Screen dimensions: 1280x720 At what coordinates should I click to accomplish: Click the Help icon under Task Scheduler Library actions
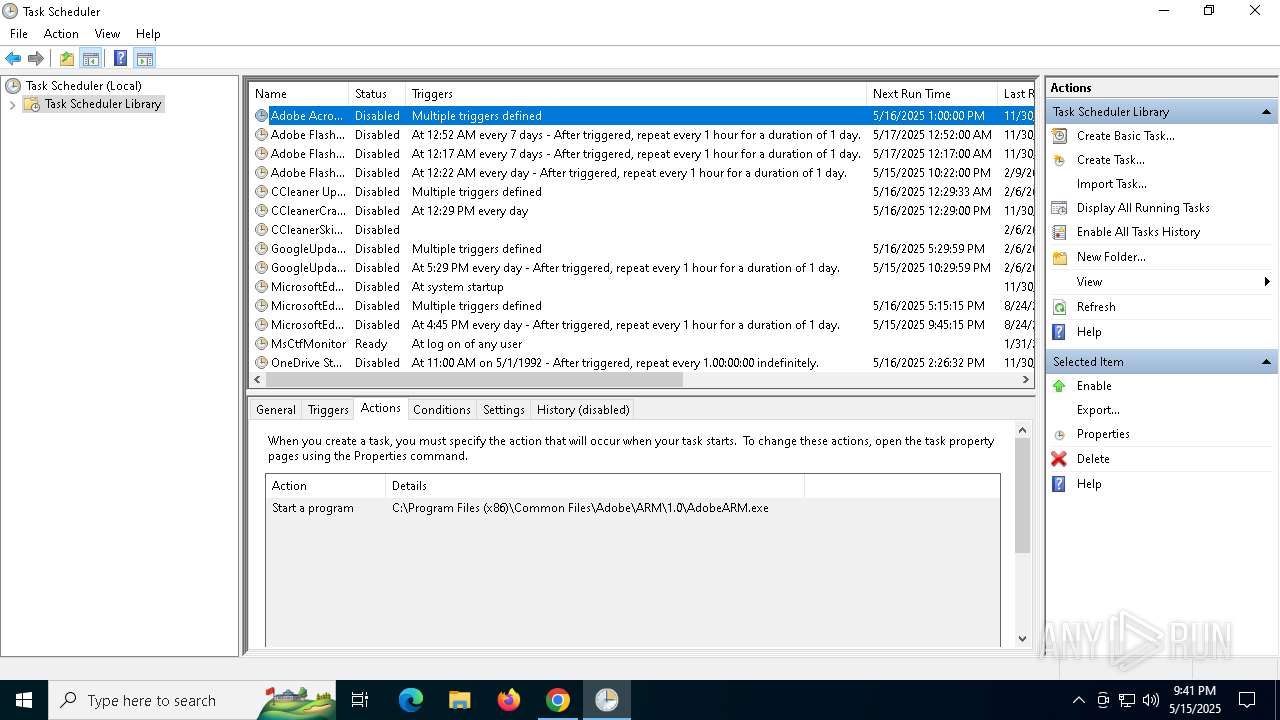coord(1059,332)
